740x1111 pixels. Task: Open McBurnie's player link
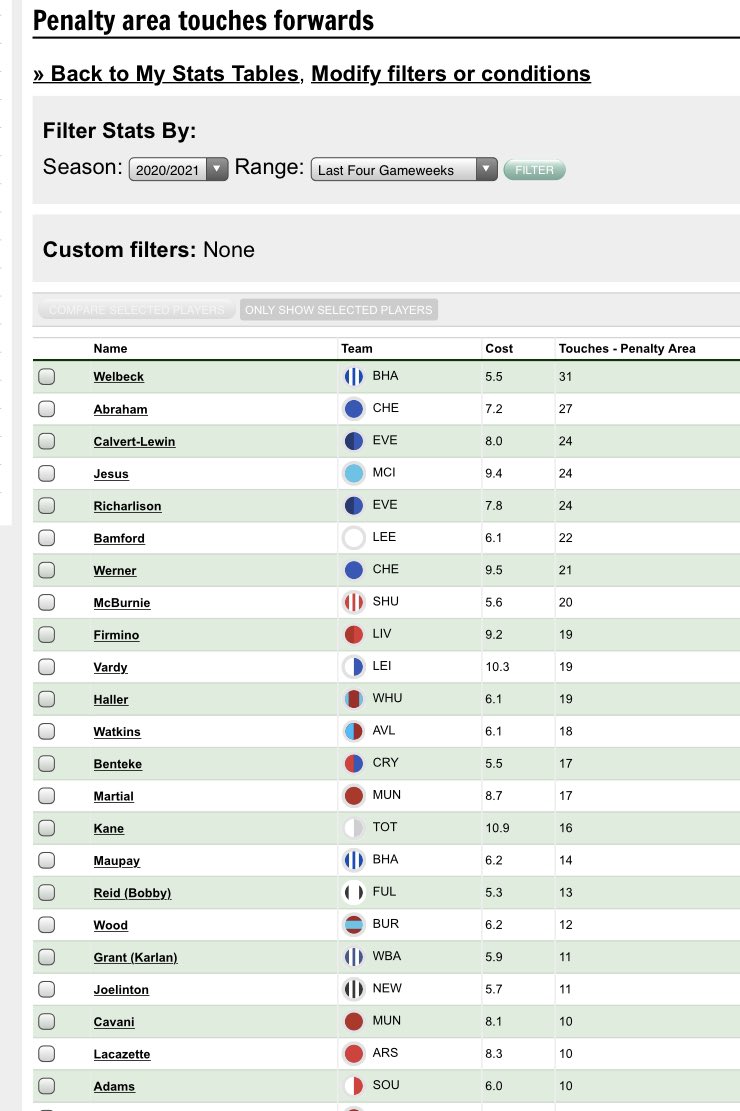[x=122, y=603]
